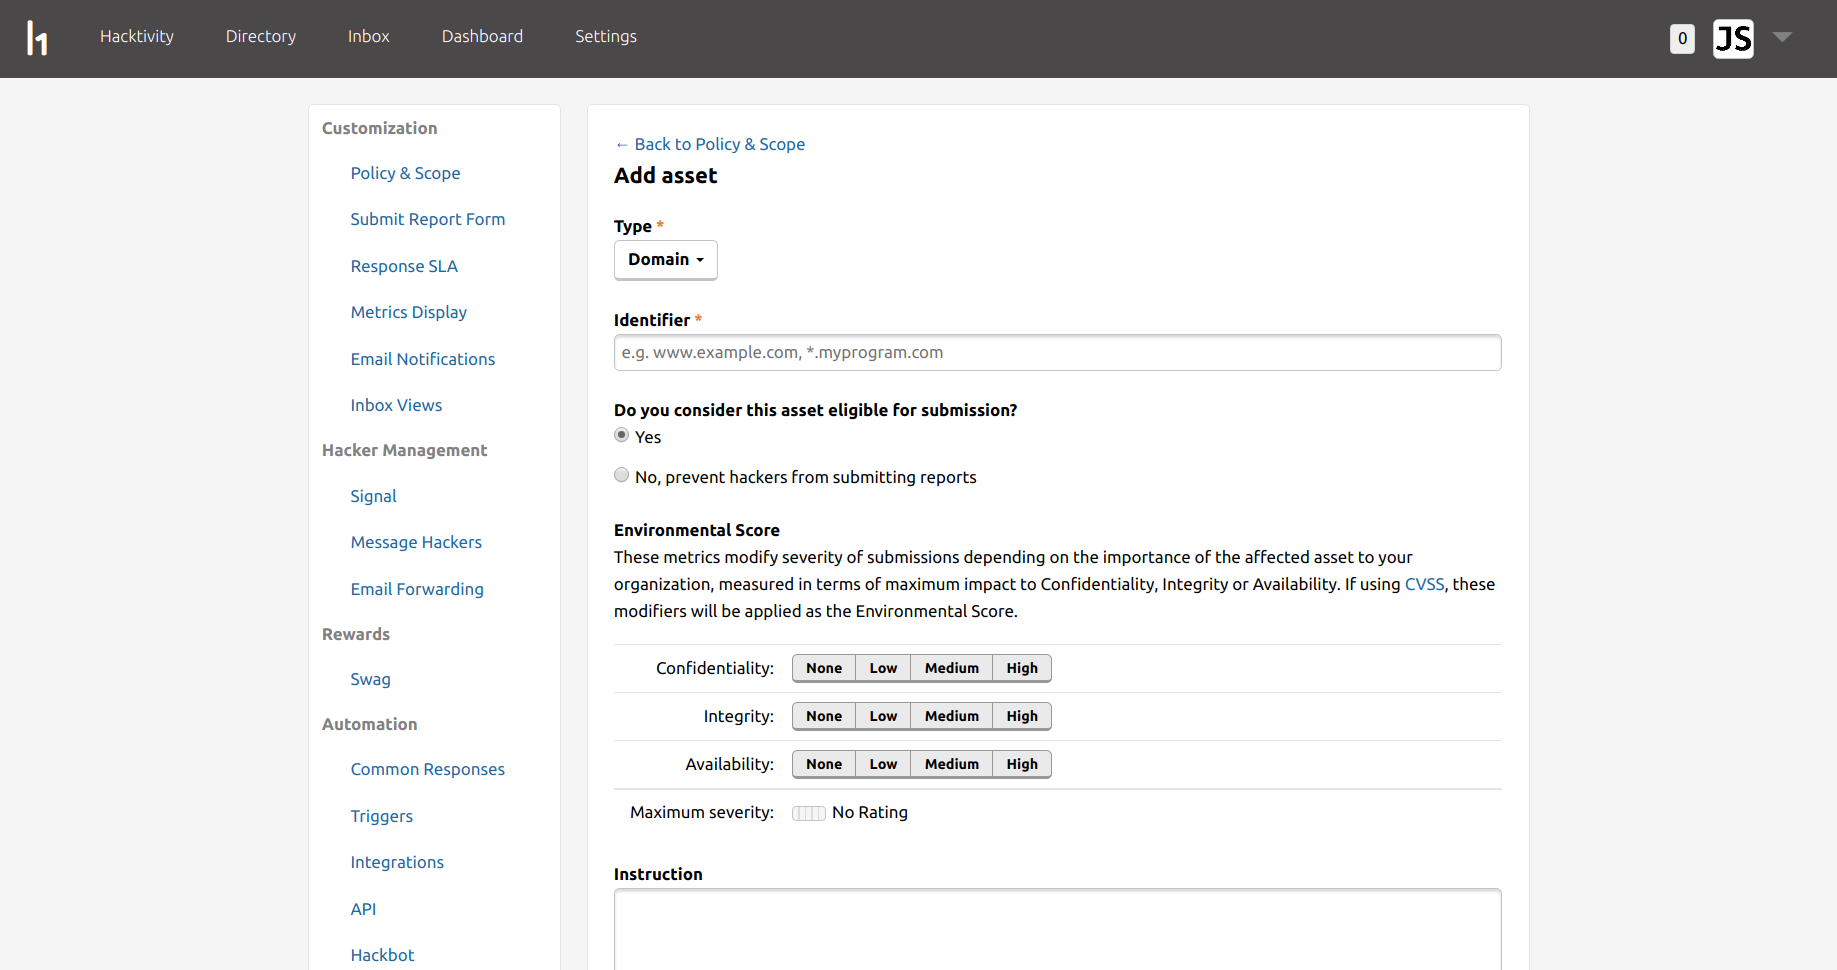Set Confidentiality to None
Screen dimensions: 1837x970
[823, 668]
